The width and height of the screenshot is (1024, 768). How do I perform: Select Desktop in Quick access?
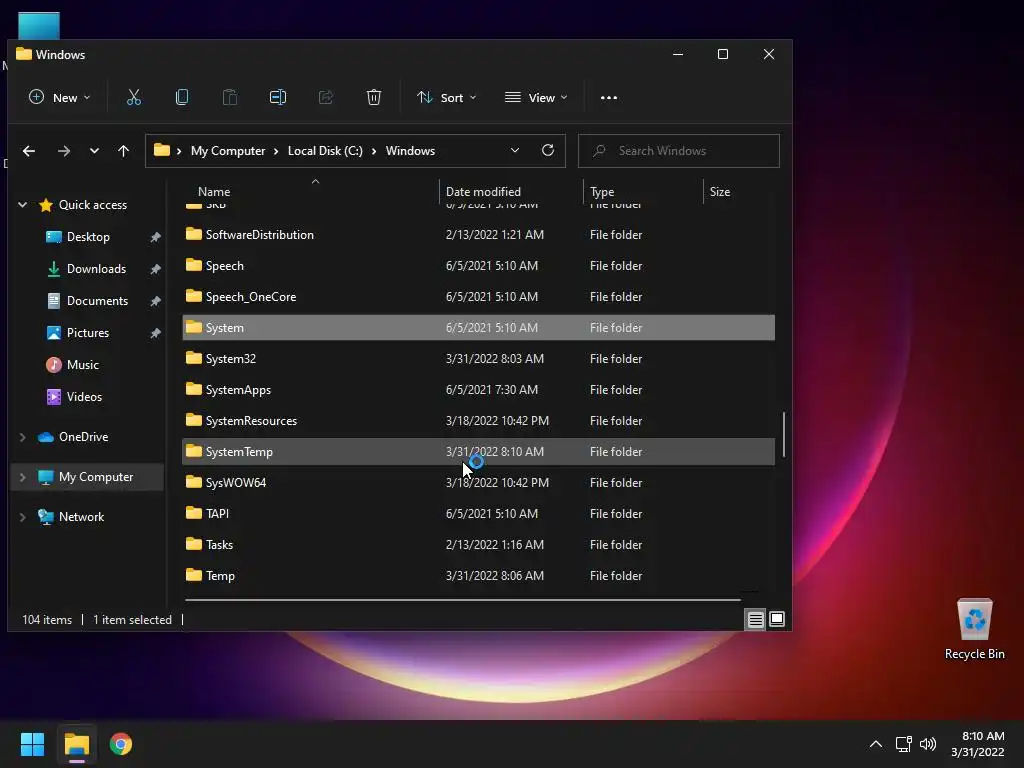(x=88, y=237)
